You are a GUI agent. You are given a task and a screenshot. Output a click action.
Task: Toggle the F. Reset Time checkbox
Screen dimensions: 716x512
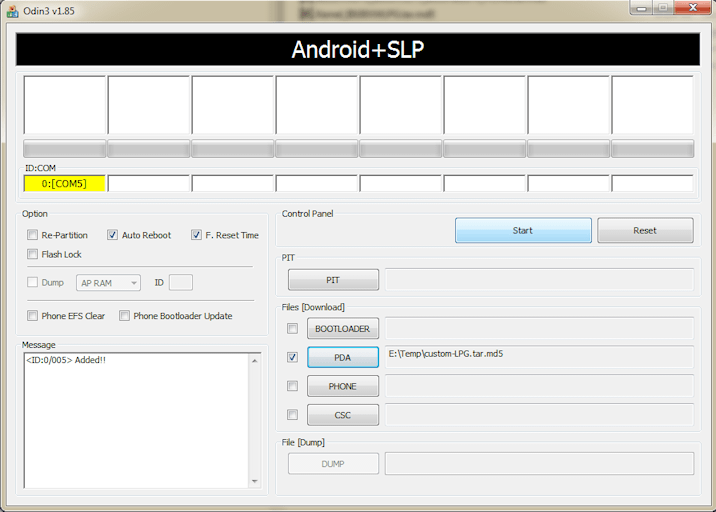196,235
